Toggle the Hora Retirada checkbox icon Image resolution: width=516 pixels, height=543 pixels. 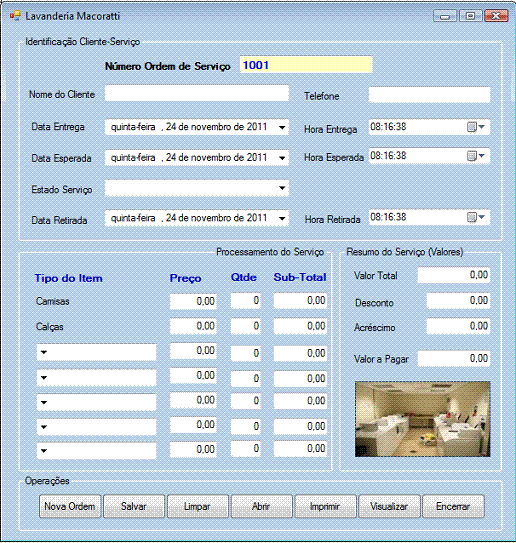[x=472, y=217]
